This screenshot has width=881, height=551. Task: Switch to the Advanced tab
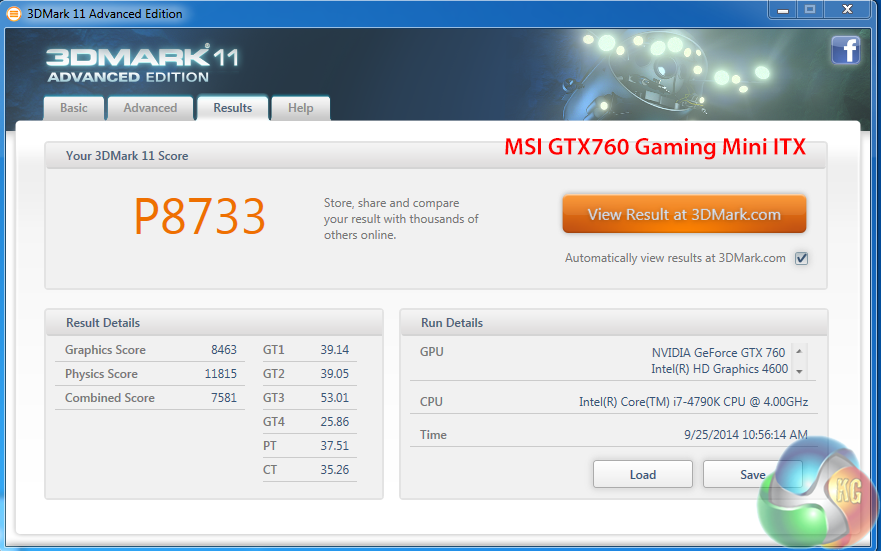[150, 108]
